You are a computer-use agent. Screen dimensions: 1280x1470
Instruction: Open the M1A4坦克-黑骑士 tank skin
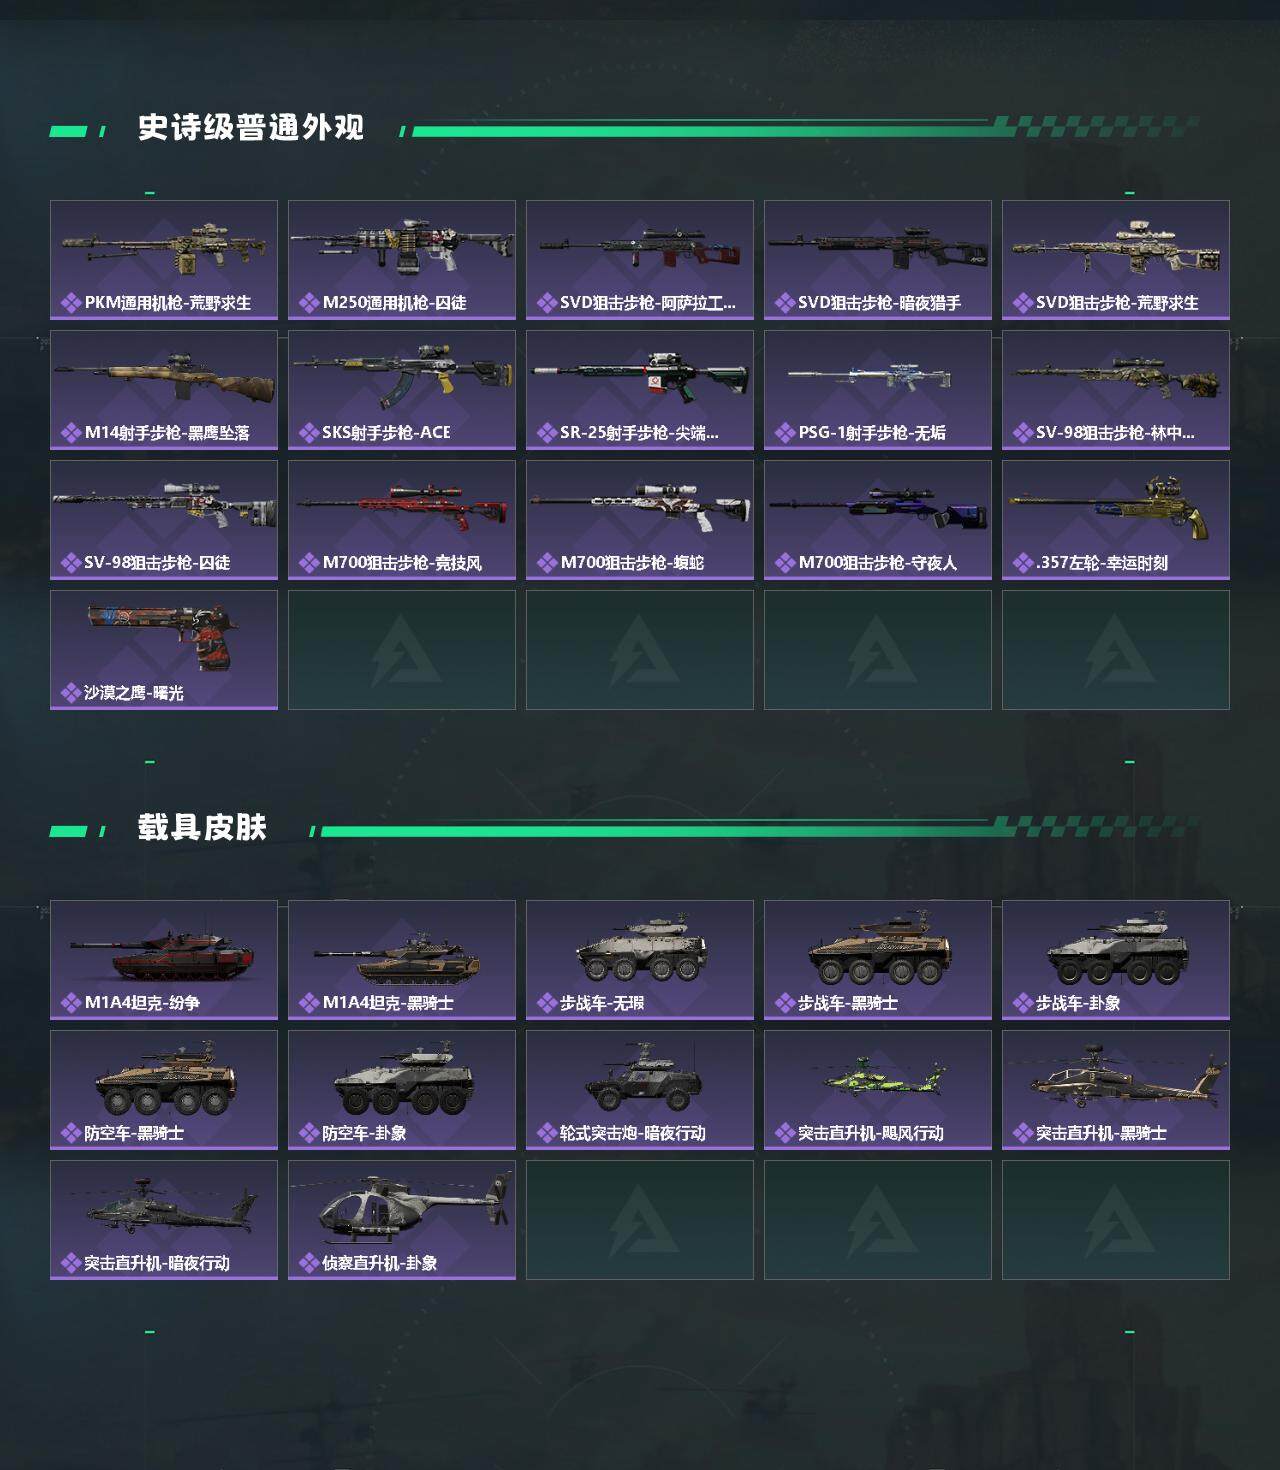click(402, 960)
